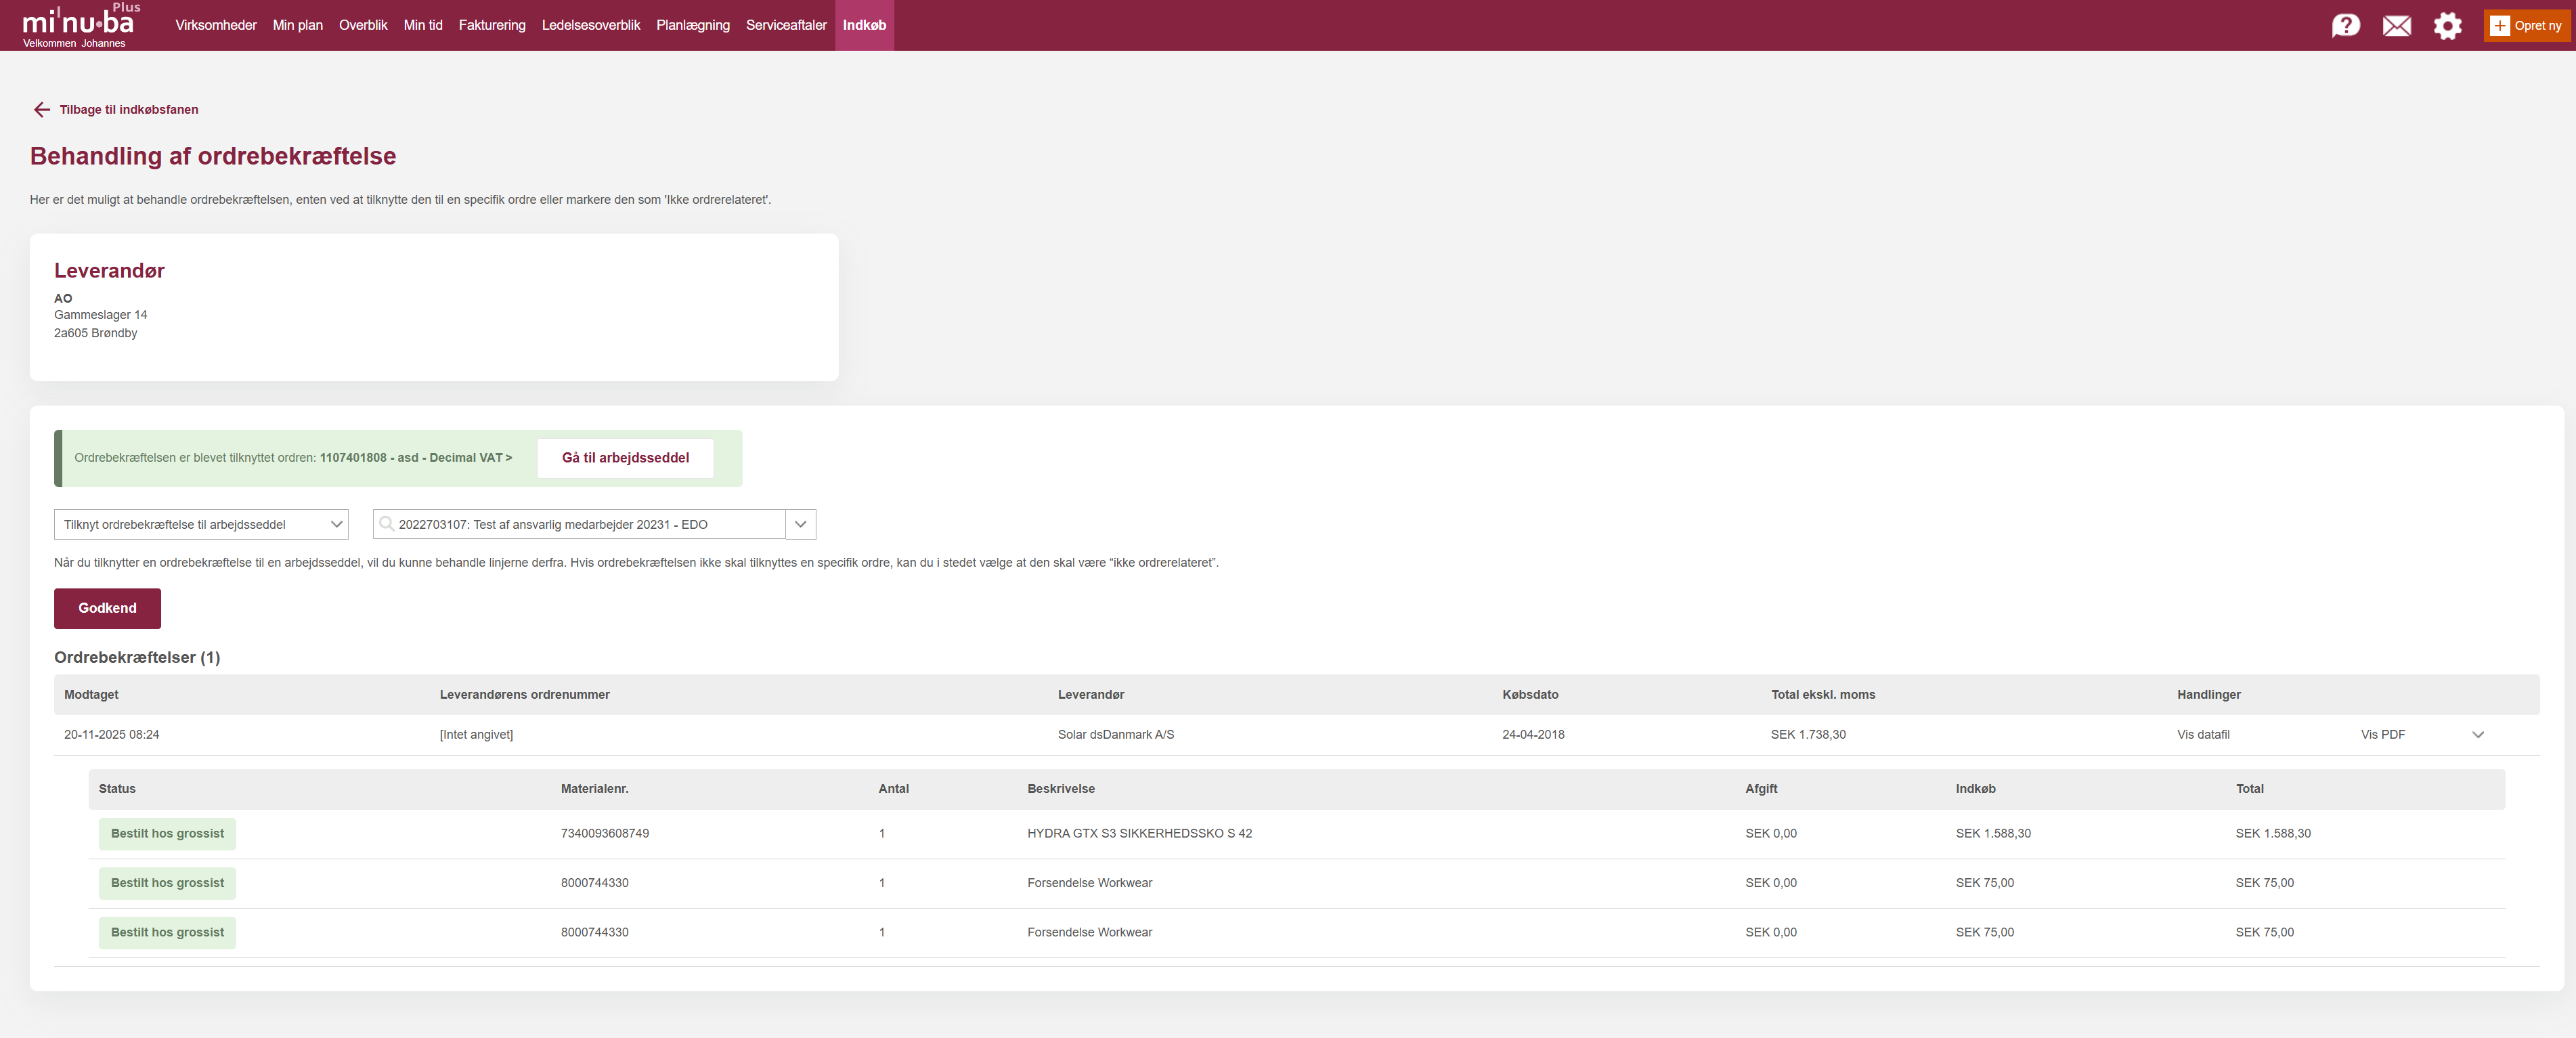Screen dimensions: 2576x1038
Task: Open the mail envelope icon
Action: click(x=2396, y=25)
